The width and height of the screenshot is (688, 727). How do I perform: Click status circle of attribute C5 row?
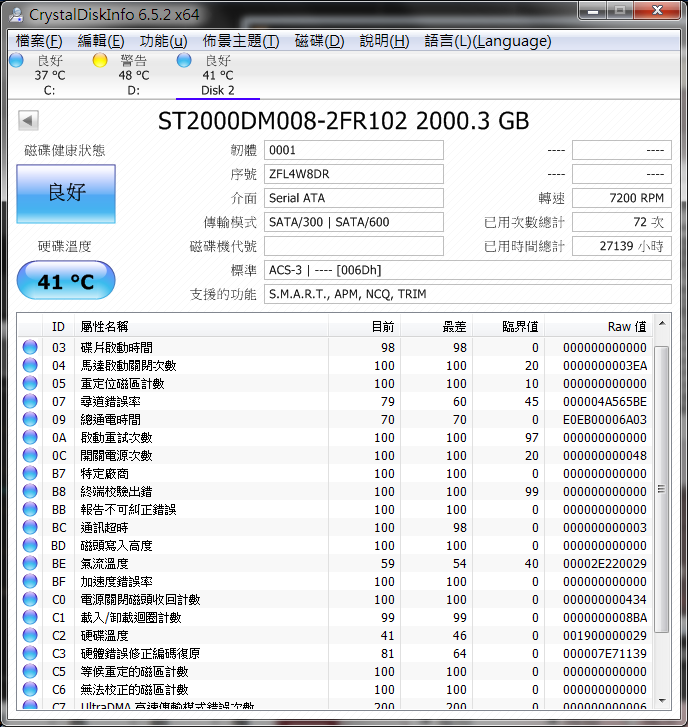point(30,671)
